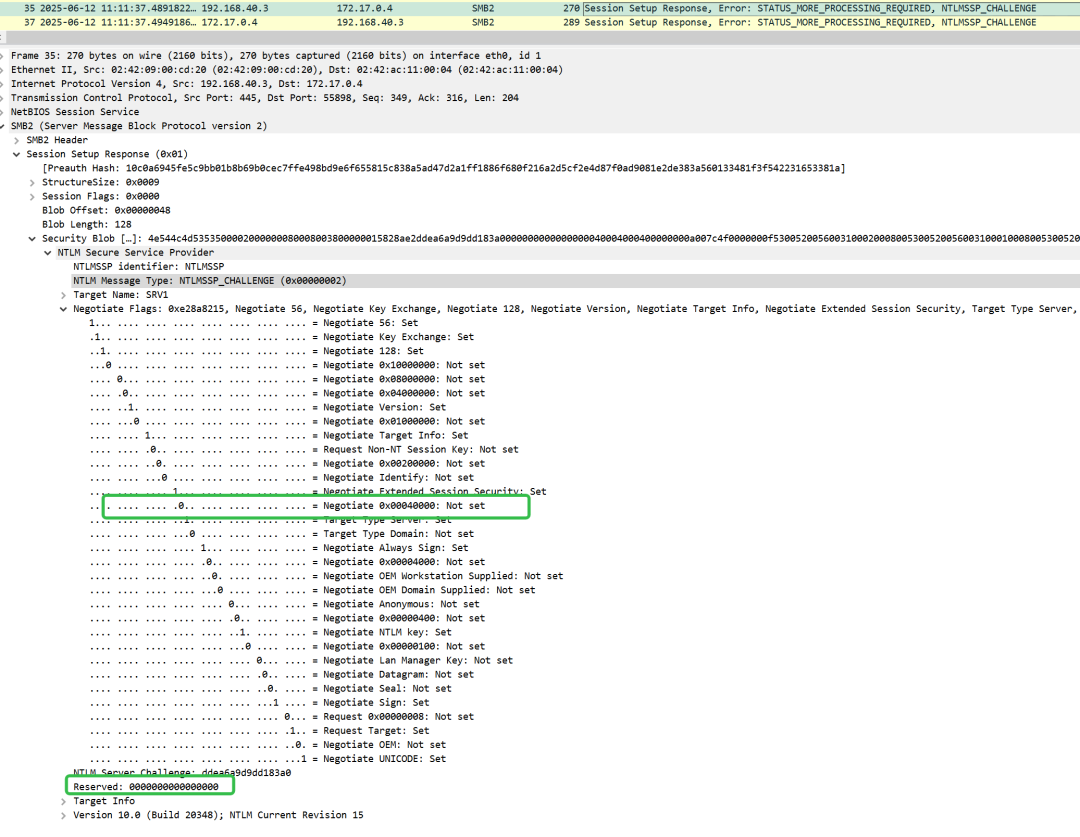
Task: Select Blob Offset 0x00000048 line
Action: (106, 210)
